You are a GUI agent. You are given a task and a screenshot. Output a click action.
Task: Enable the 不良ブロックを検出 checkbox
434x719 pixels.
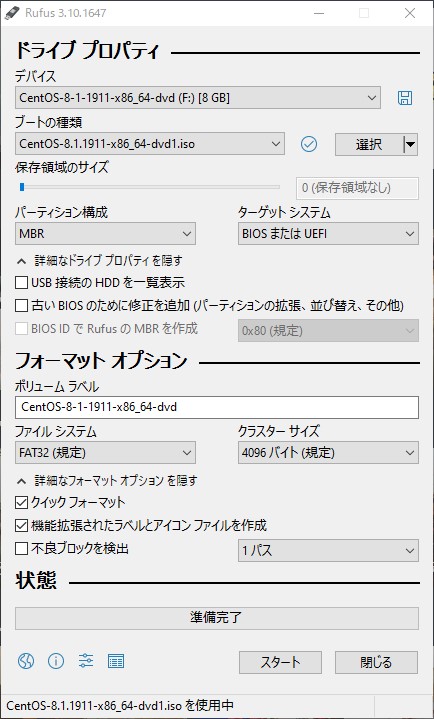[x=22, y=548]
